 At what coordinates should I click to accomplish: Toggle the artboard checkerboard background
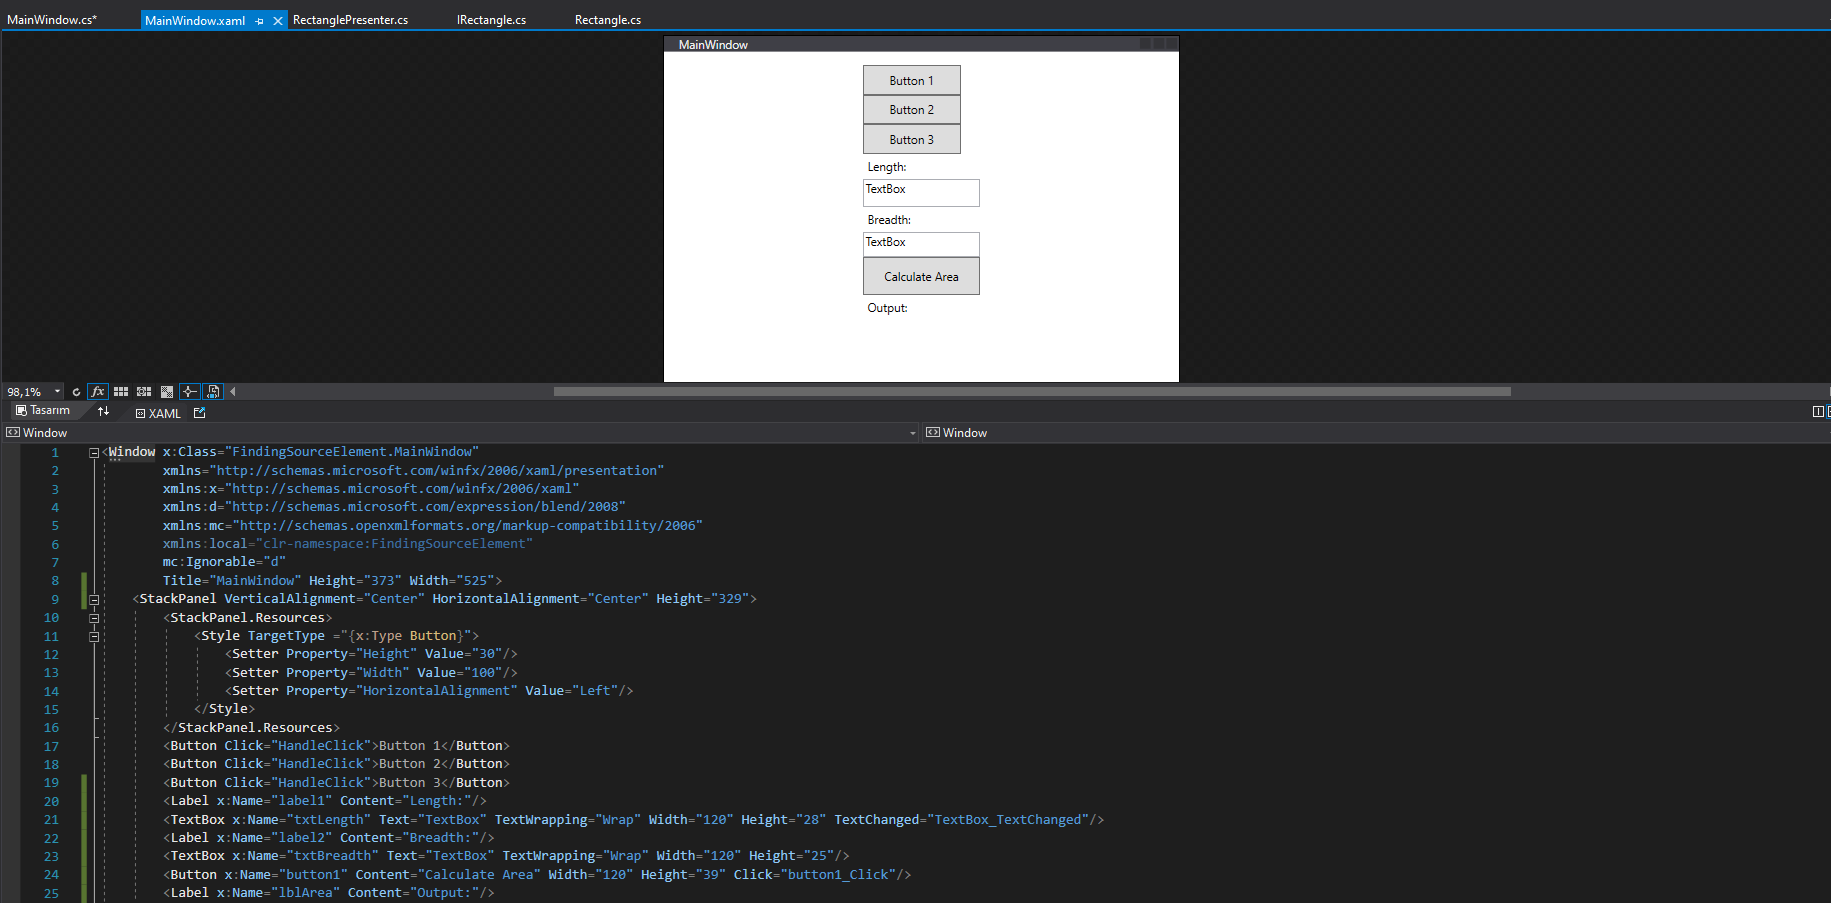click(x=167, y=392)
